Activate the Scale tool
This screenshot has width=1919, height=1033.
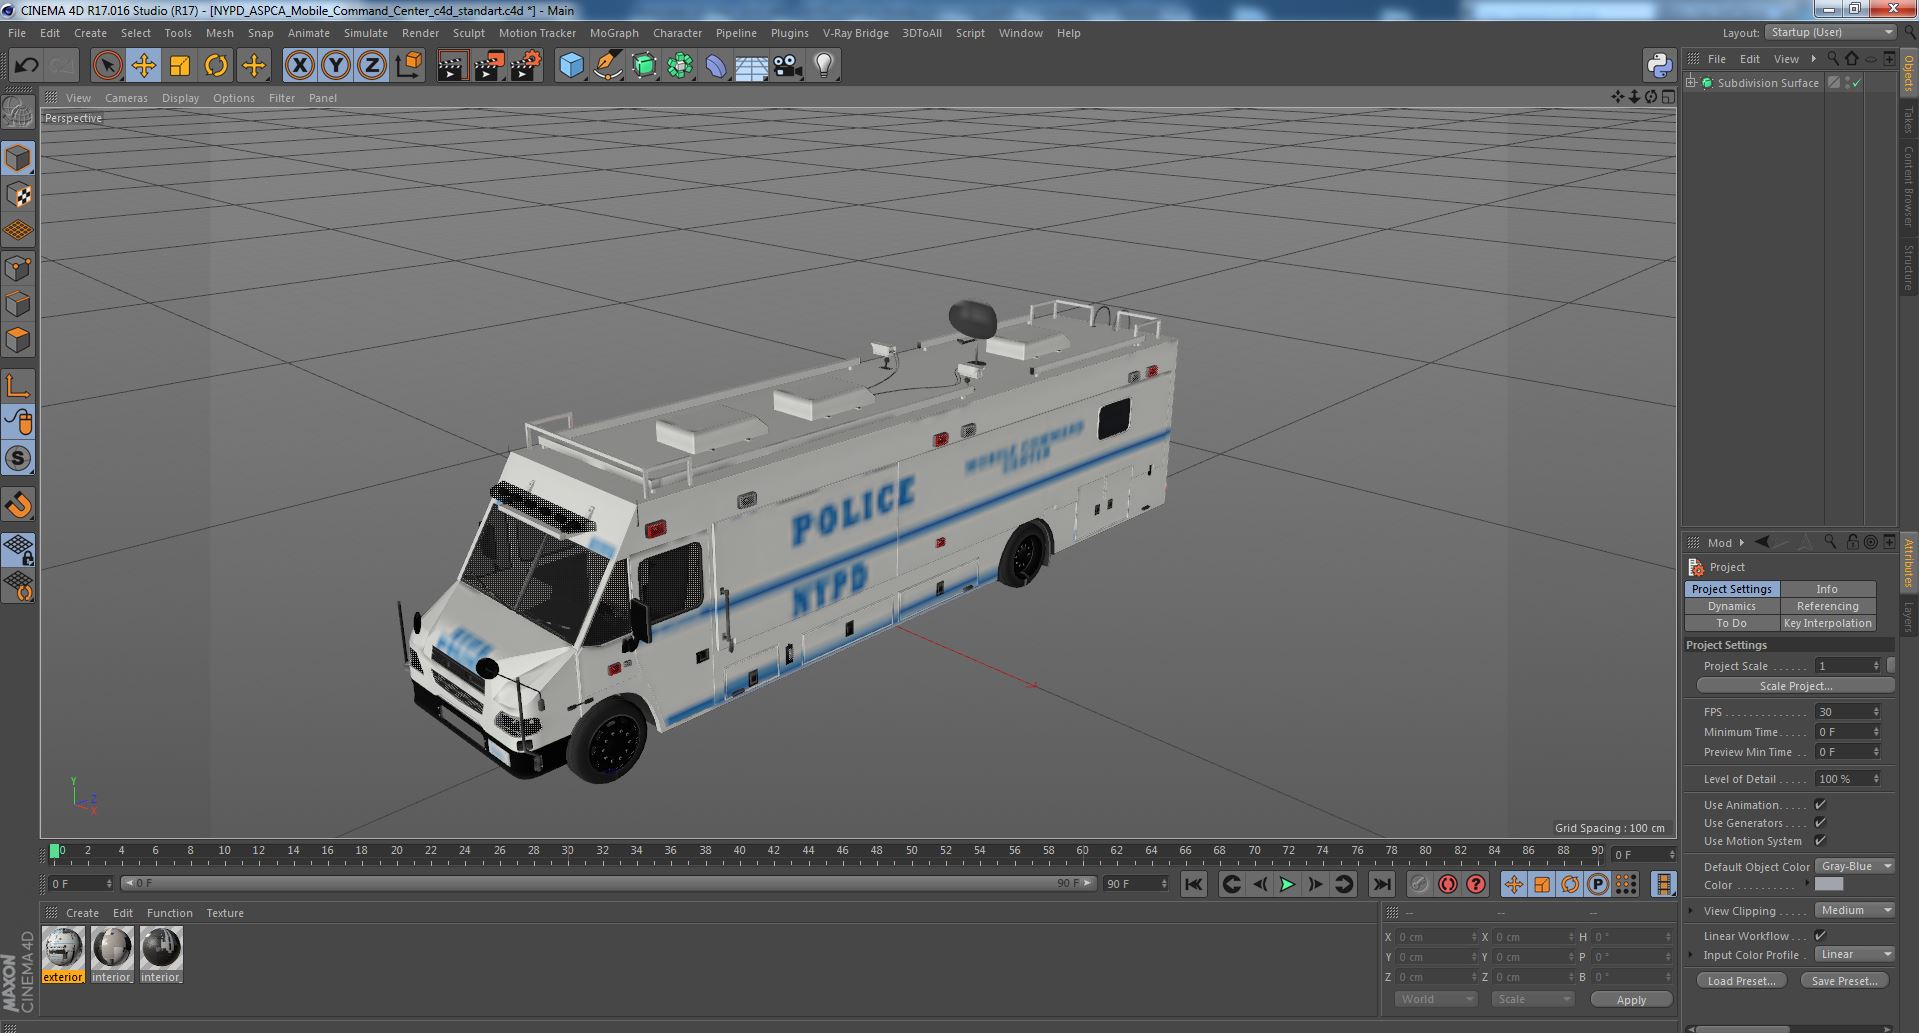(180, 66)
